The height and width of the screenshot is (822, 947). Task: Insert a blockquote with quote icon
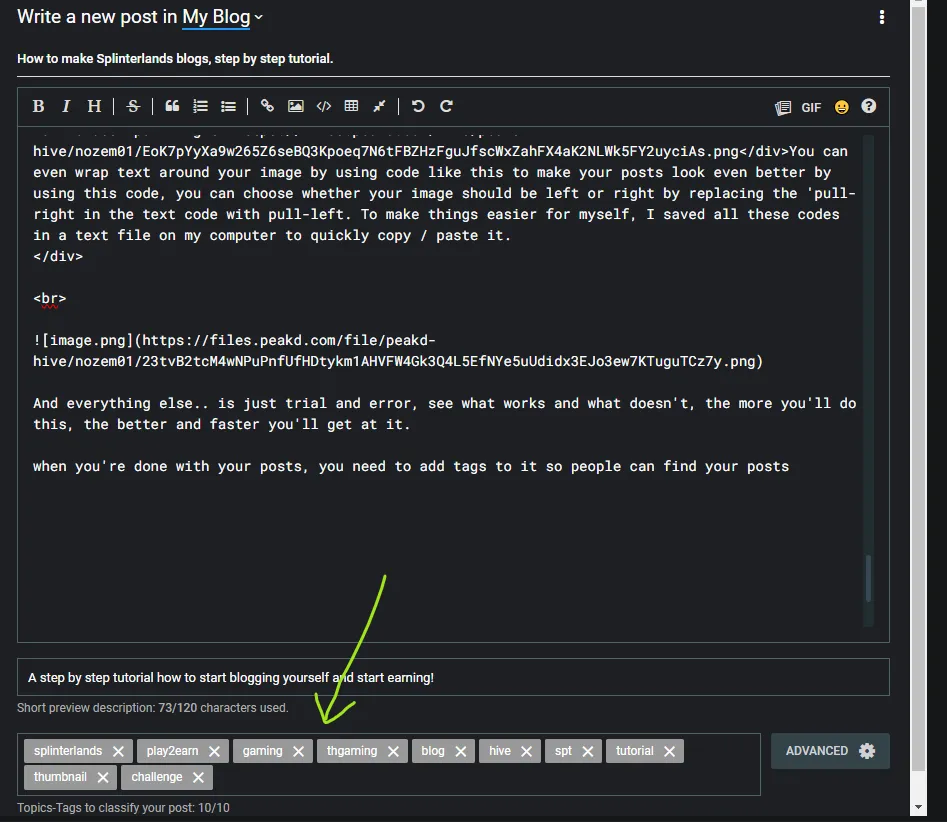[172, 106]
